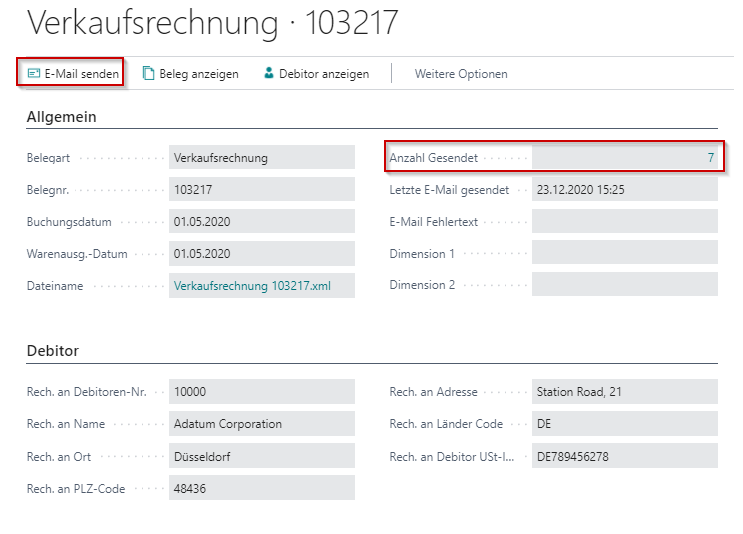Select the Belegnr. field showing 103217
Screen dimensions: 743x534
coord(262,189)
